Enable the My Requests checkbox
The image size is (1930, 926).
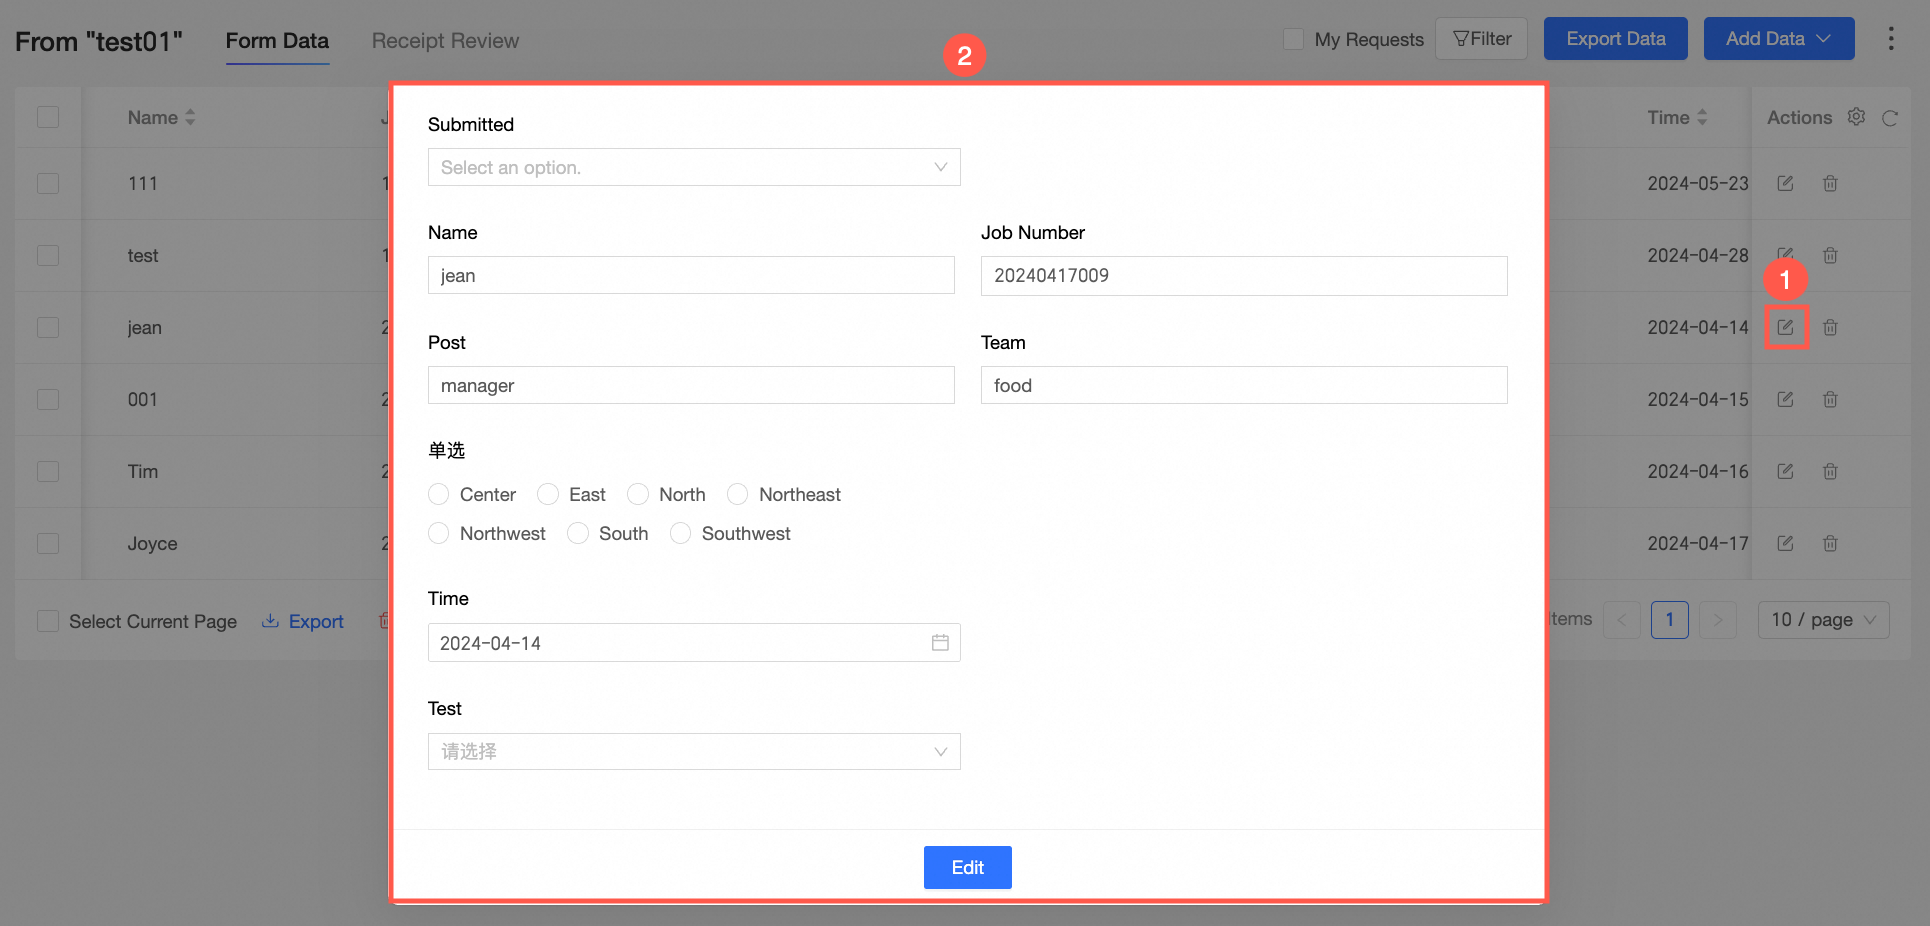pos(1293,39)
